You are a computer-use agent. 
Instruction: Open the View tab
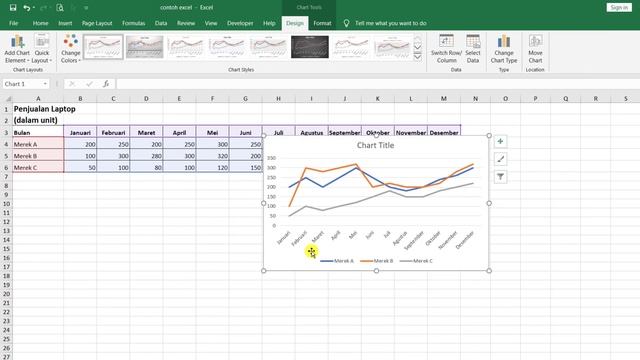click(211, 23)
